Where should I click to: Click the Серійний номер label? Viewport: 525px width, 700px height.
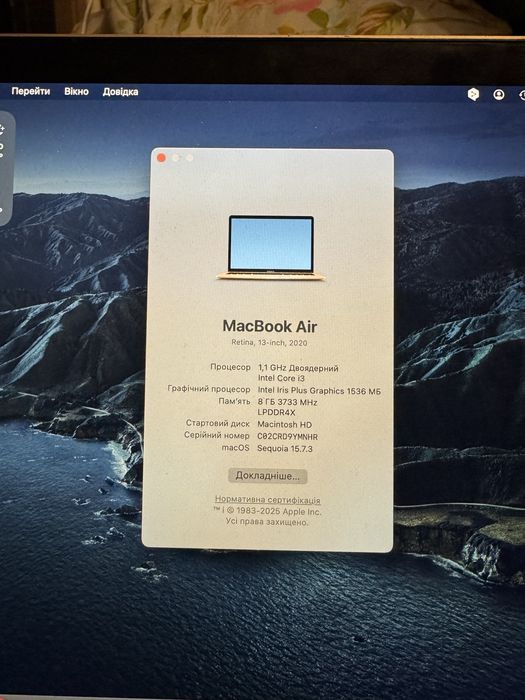pos(217,435)
